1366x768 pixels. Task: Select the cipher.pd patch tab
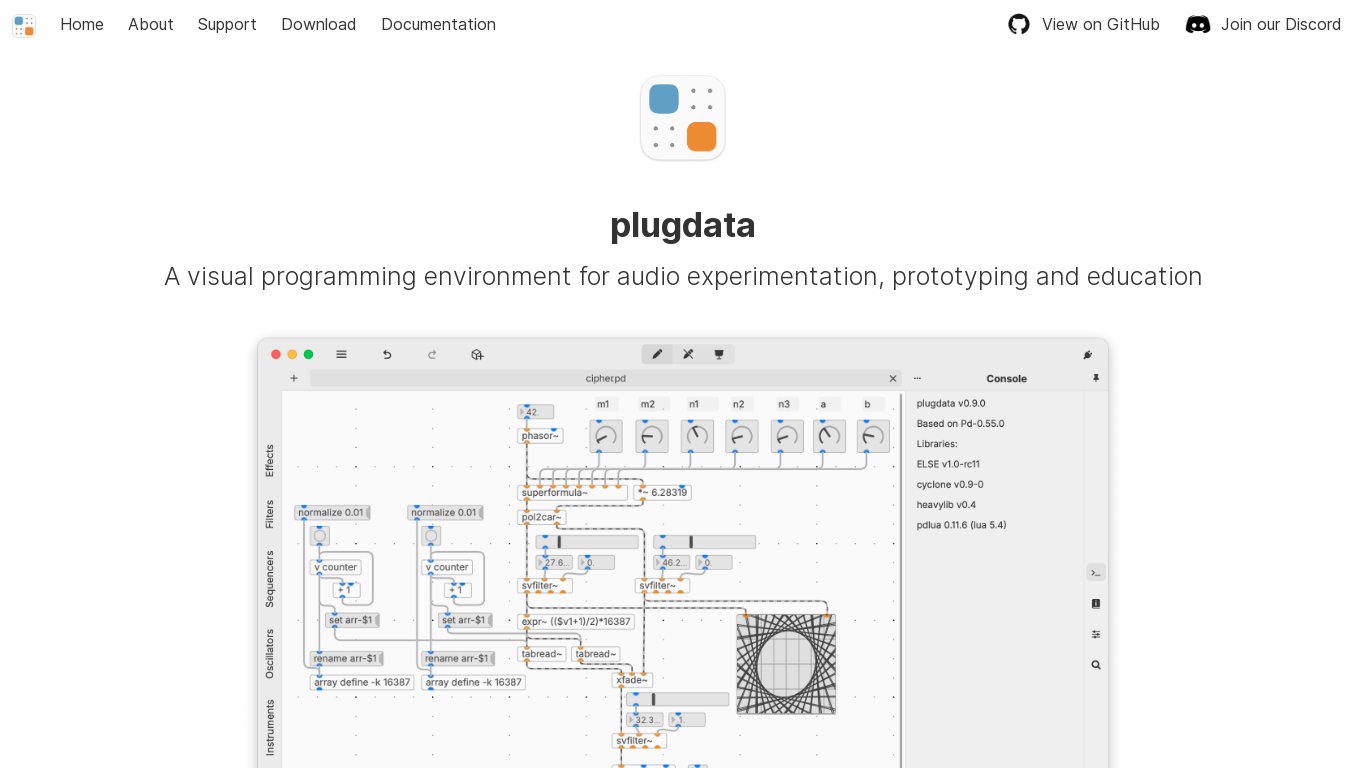pos(606,378)
